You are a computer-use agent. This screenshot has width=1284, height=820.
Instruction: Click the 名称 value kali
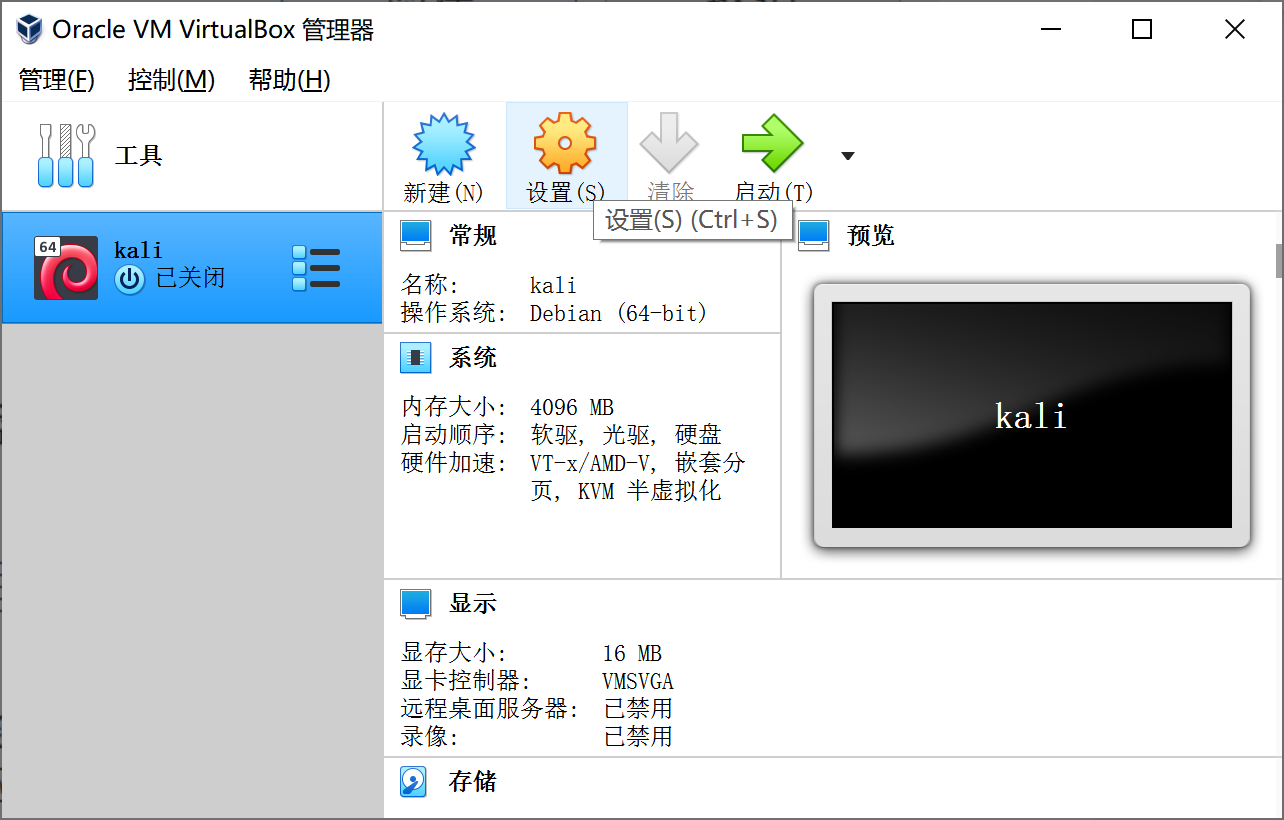click(554, 286)
